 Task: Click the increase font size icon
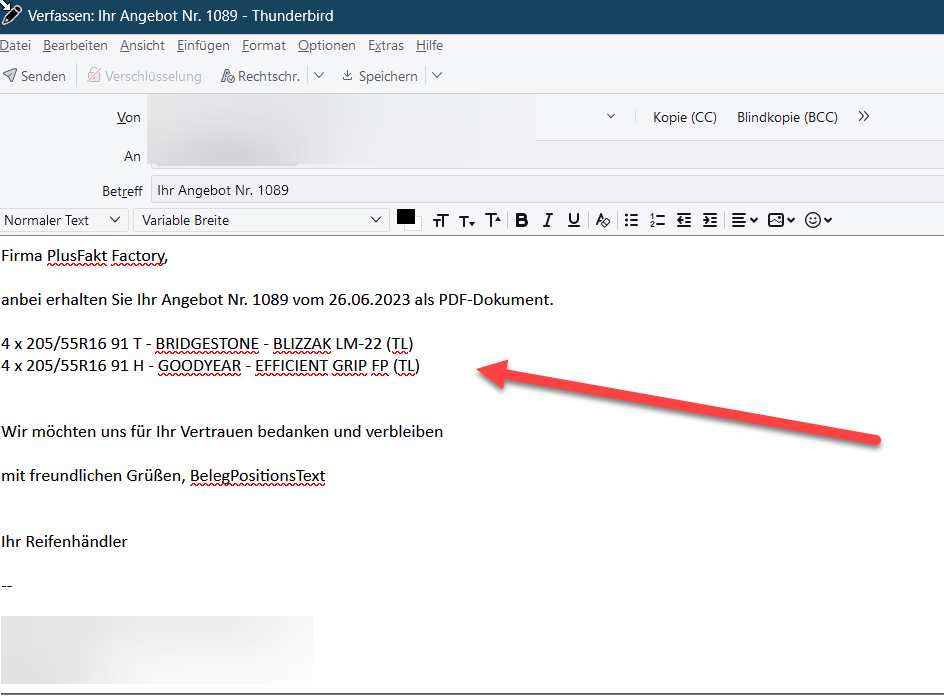pos(493,220)
